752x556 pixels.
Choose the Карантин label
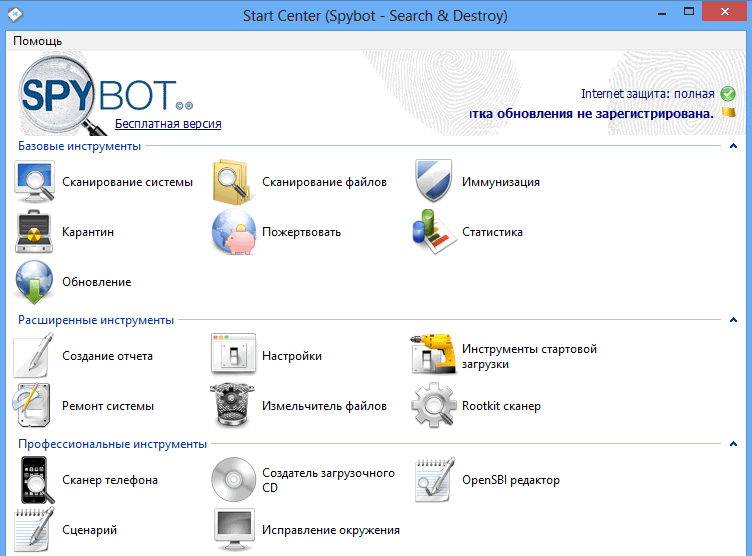(88, 232)
